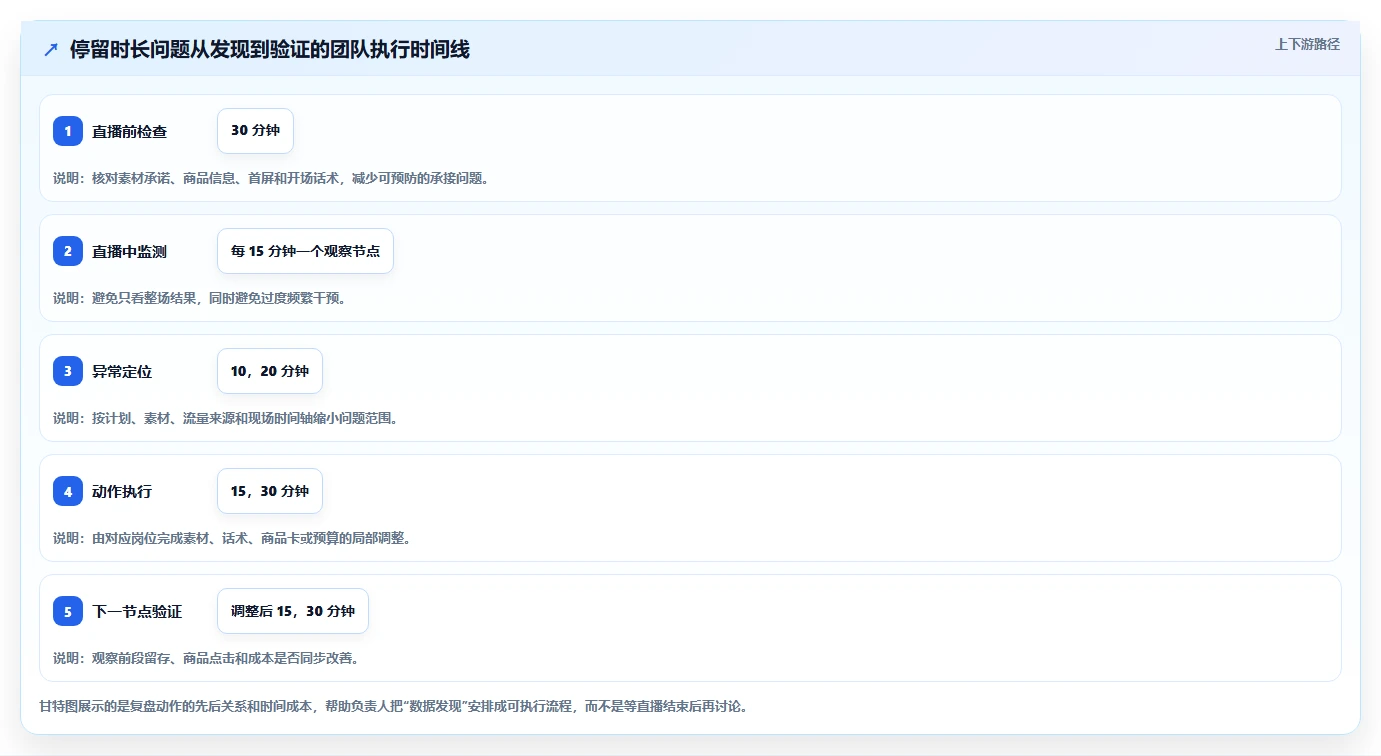Image resolution: width=1381 pixels, height=756 pixels.
Task: Click the 动作执行 step title
Action: click(122, 492)
